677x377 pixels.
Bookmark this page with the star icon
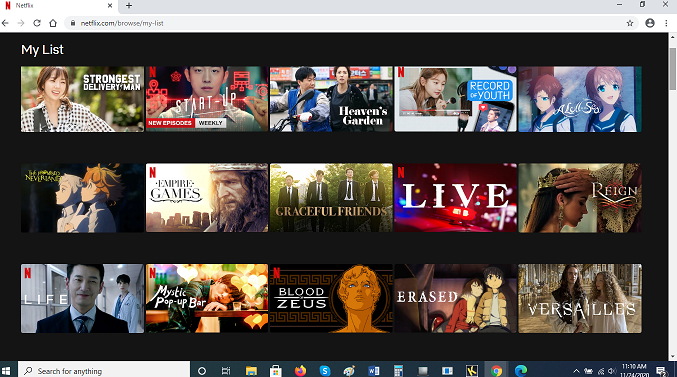630,23
